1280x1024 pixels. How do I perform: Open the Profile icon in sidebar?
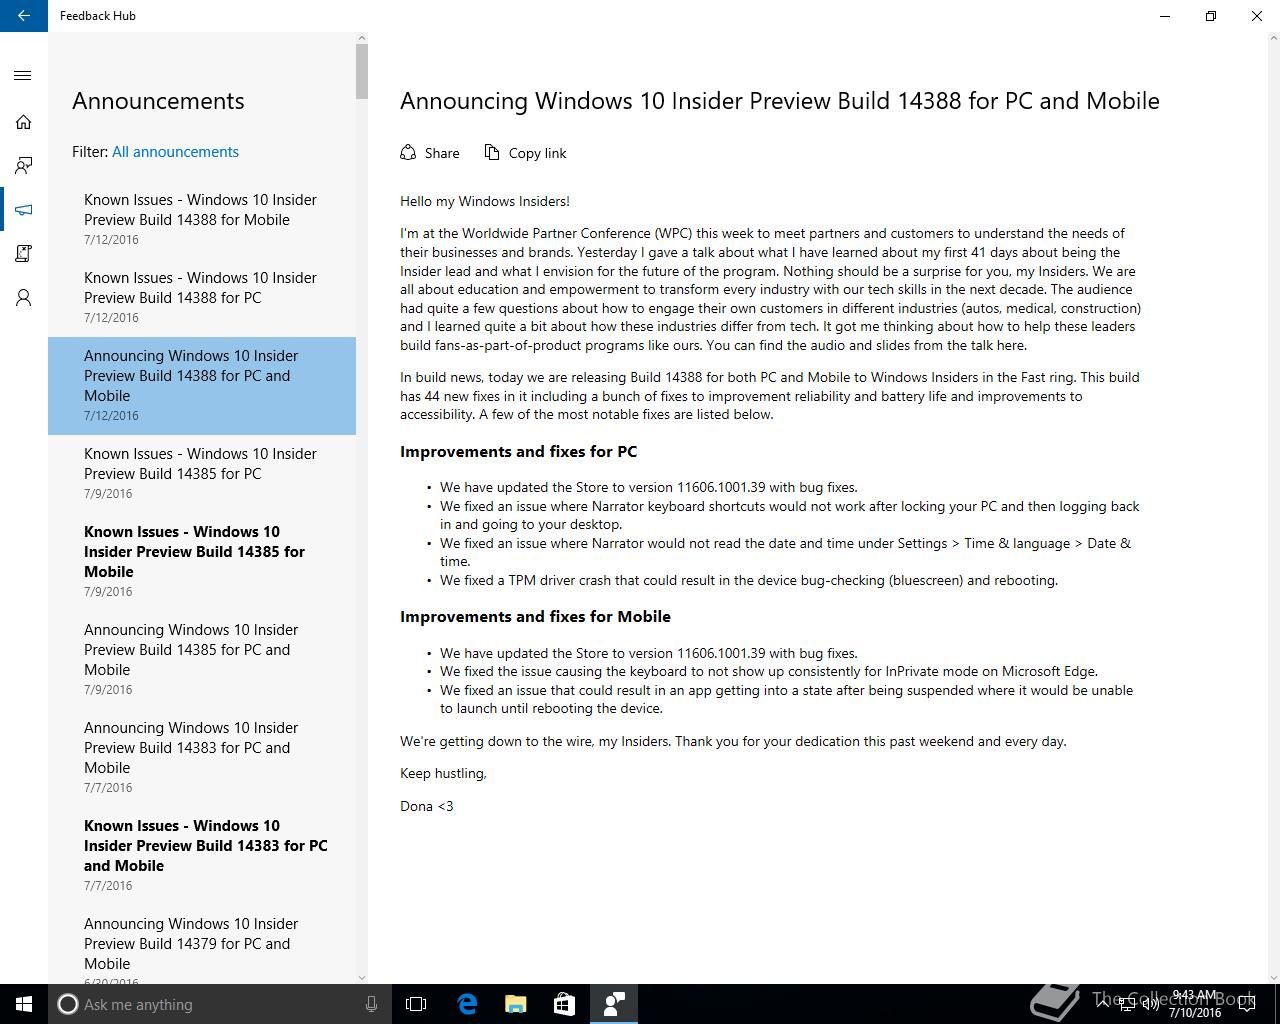coord(23,298)
